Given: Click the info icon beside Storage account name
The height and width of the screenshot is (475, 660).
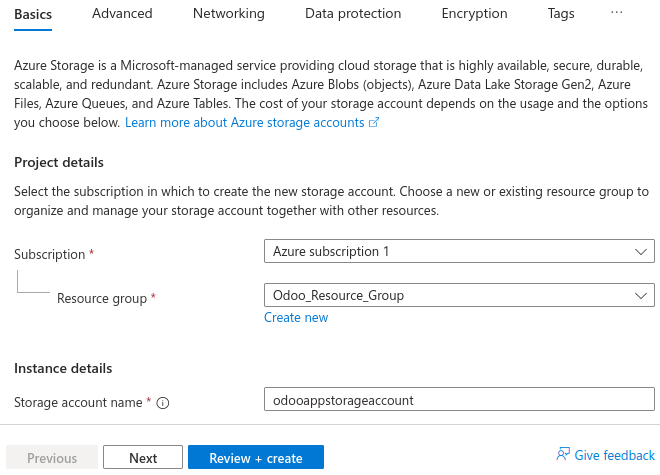Looking at the screenshot, I should click(x=163, y=403).
